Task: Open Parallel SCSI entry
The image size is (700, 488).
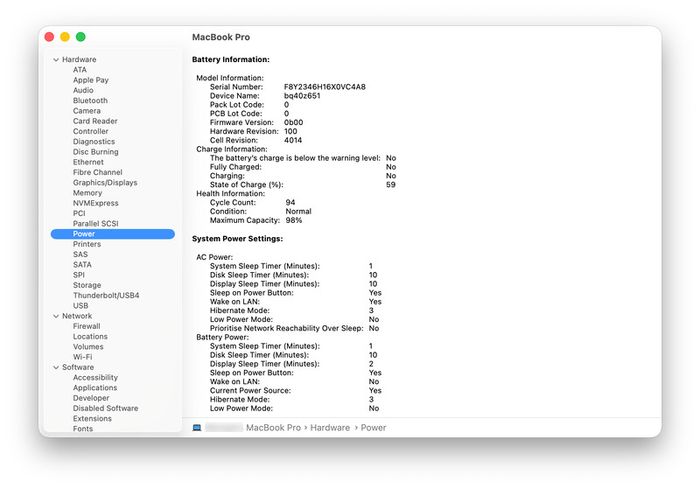Action: [96, 224]
